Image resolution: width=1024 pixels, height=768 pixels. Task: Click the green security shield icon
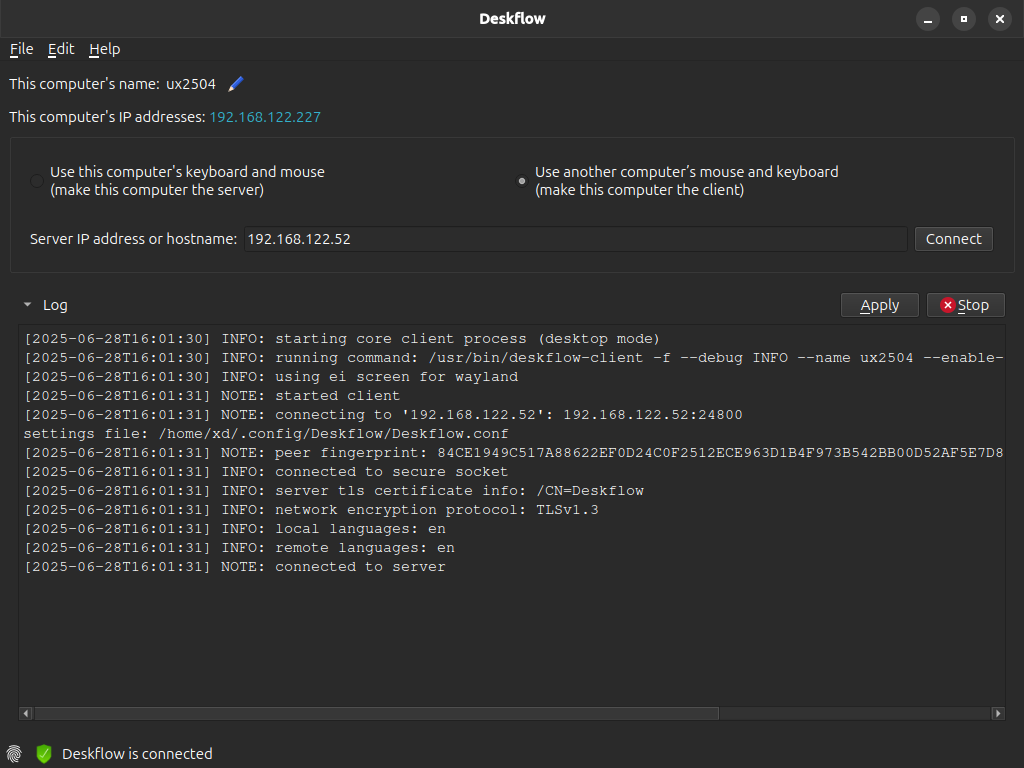(x=44, y=754)
